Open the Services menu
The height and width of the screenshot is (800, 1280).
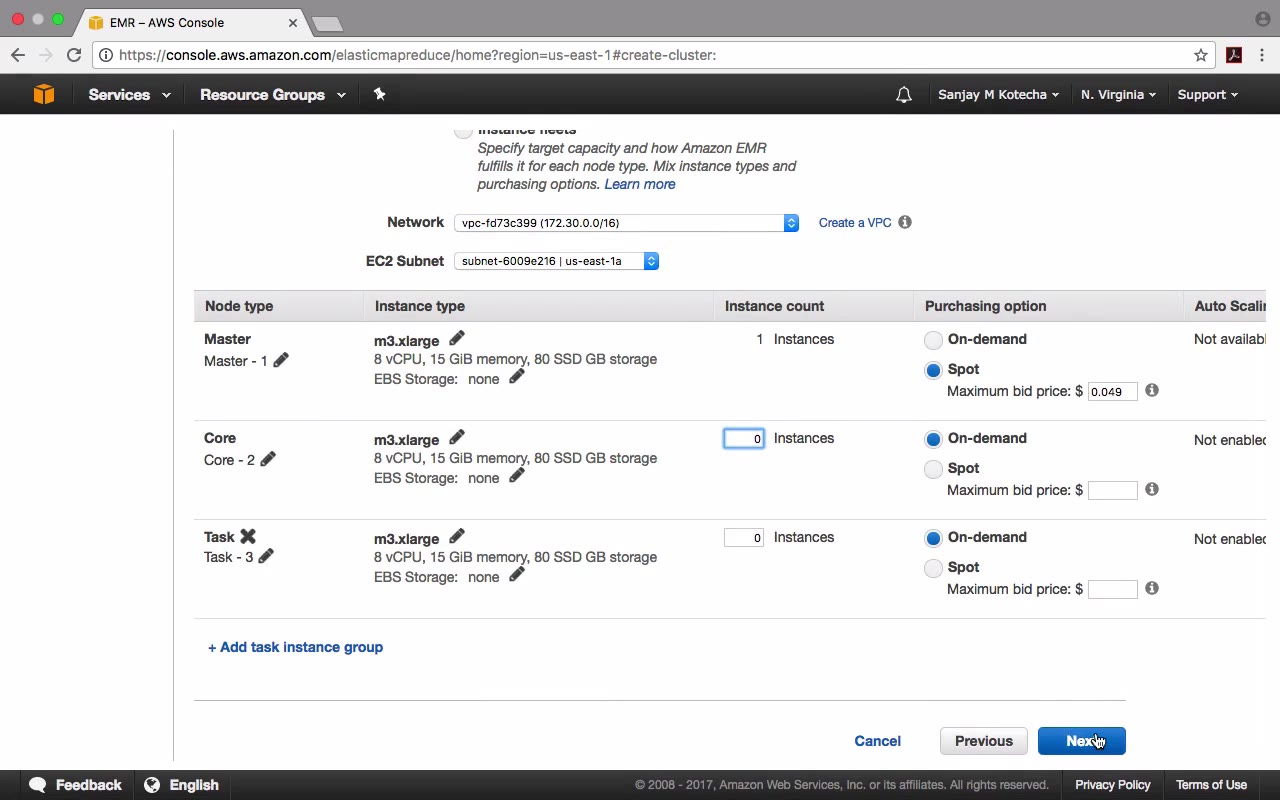point(129,95)
